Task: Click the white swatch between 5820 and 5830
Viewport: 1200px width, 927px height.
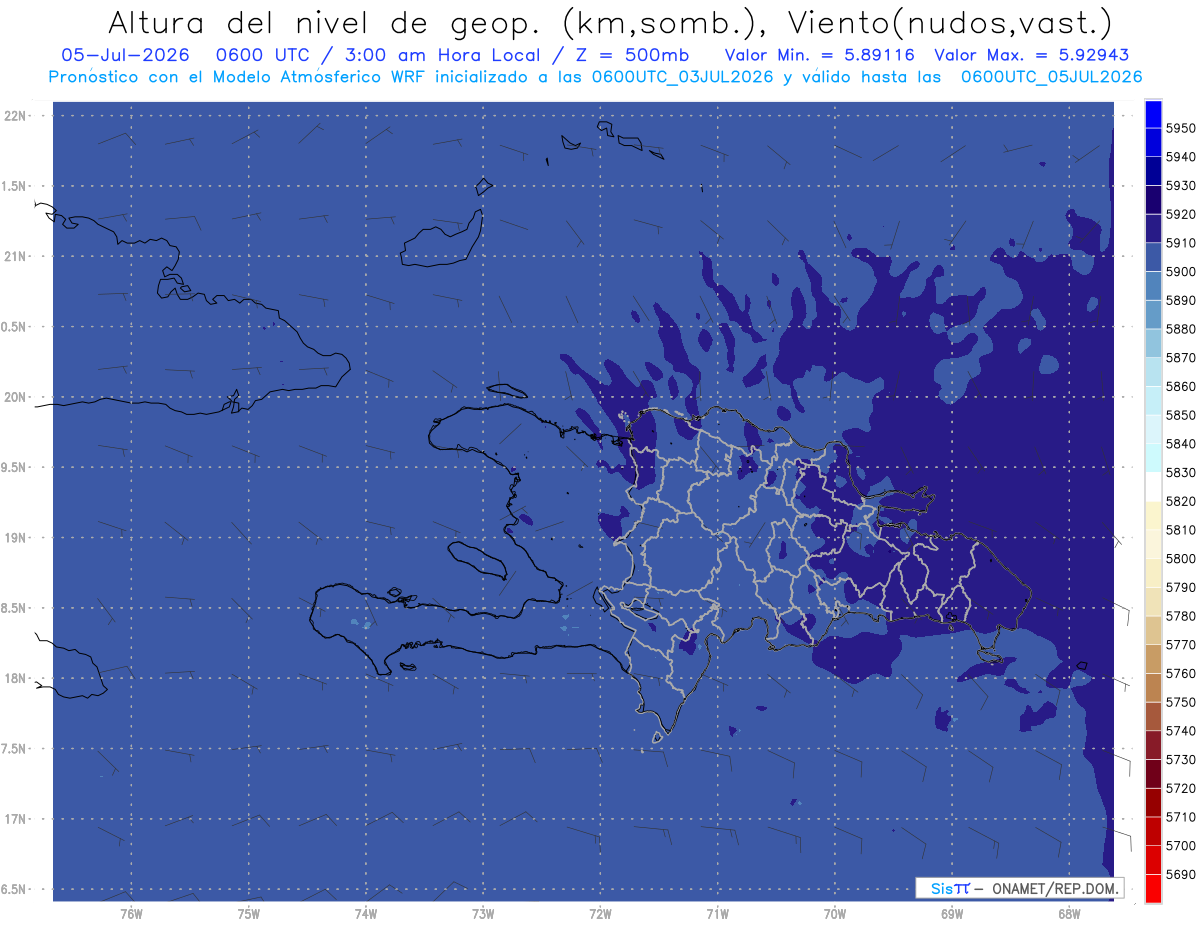Action: tap(1153, 486)
